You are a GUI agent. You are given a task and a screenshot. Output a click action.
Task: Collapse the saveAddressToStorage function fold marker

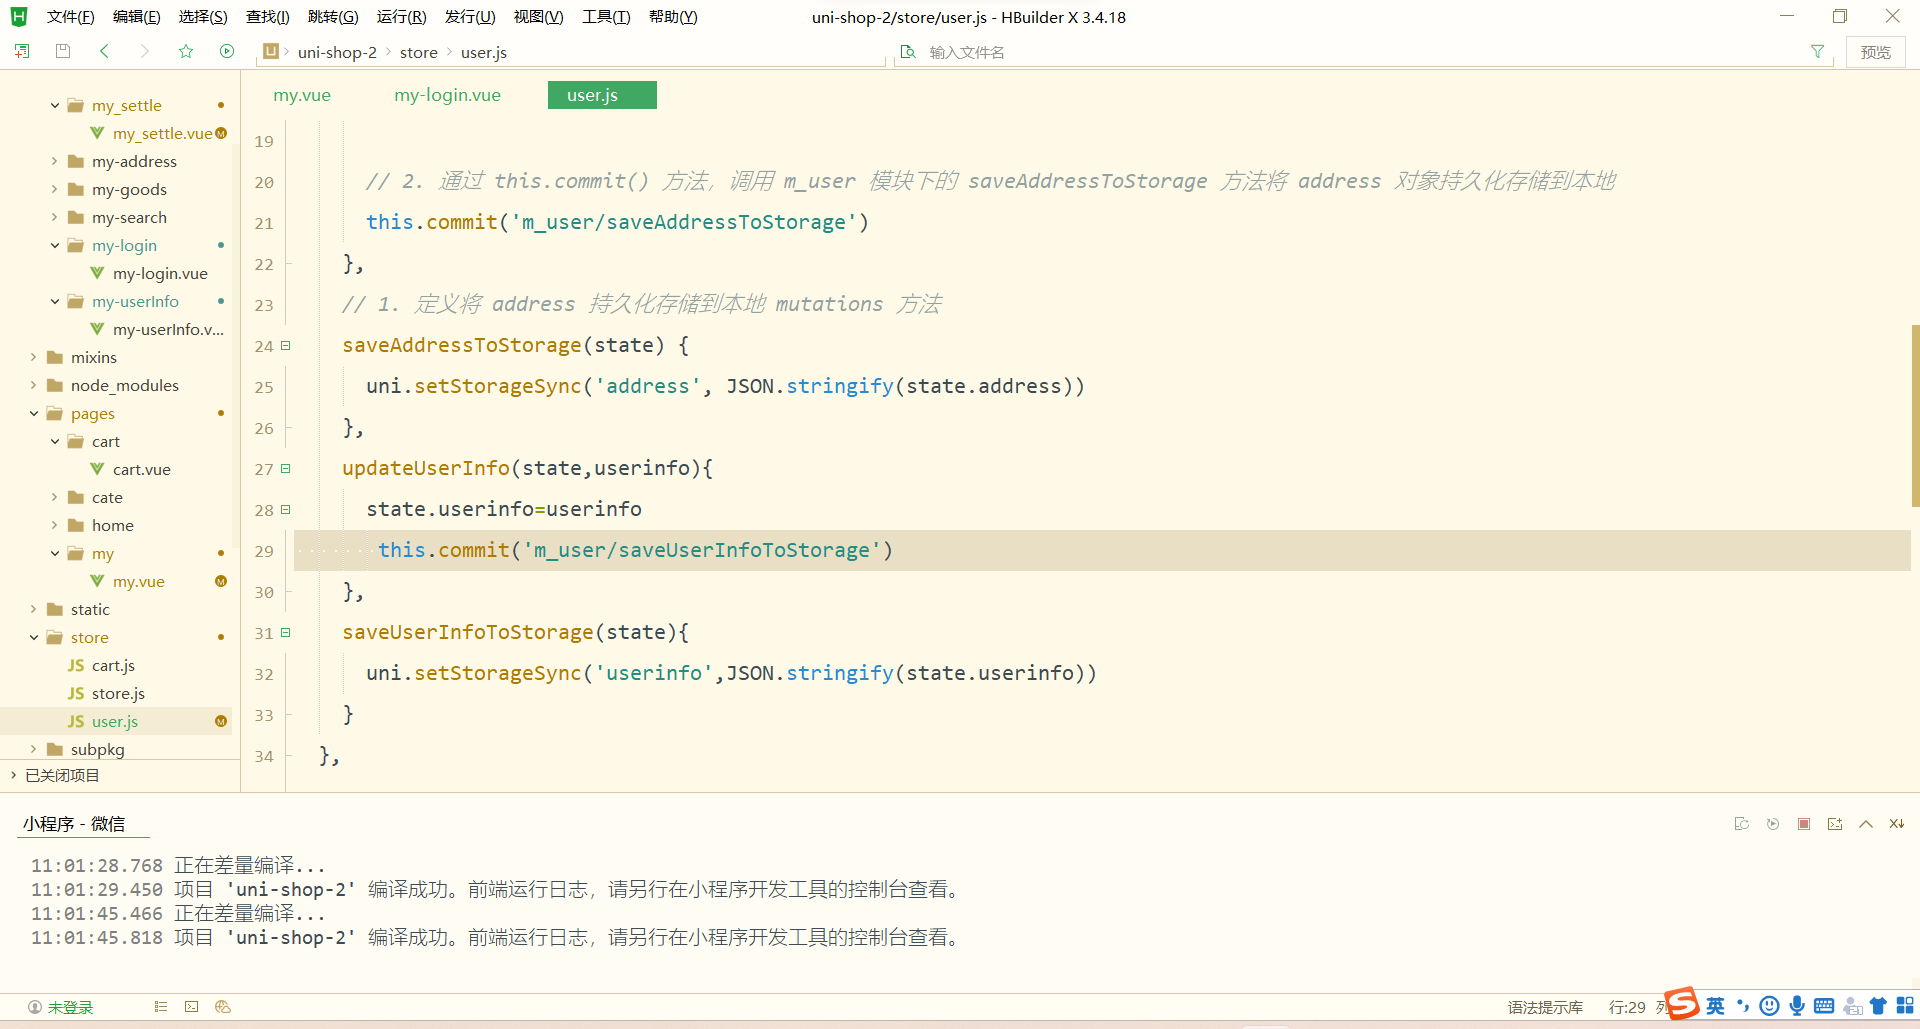click(286, 346)
